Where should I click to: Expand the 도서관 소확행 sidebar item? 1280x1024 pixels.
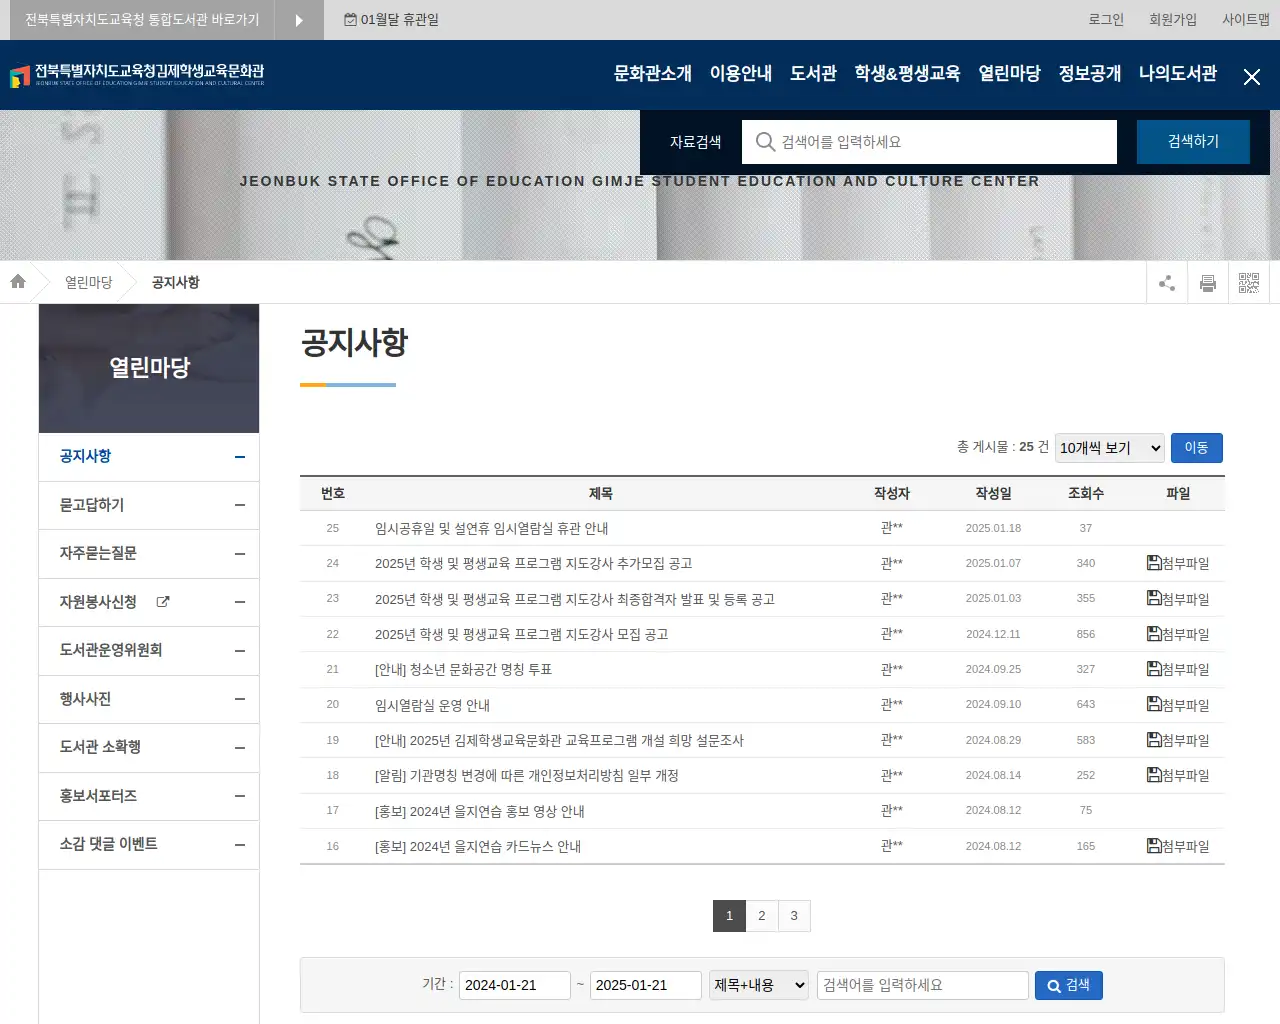coord(240,748)
